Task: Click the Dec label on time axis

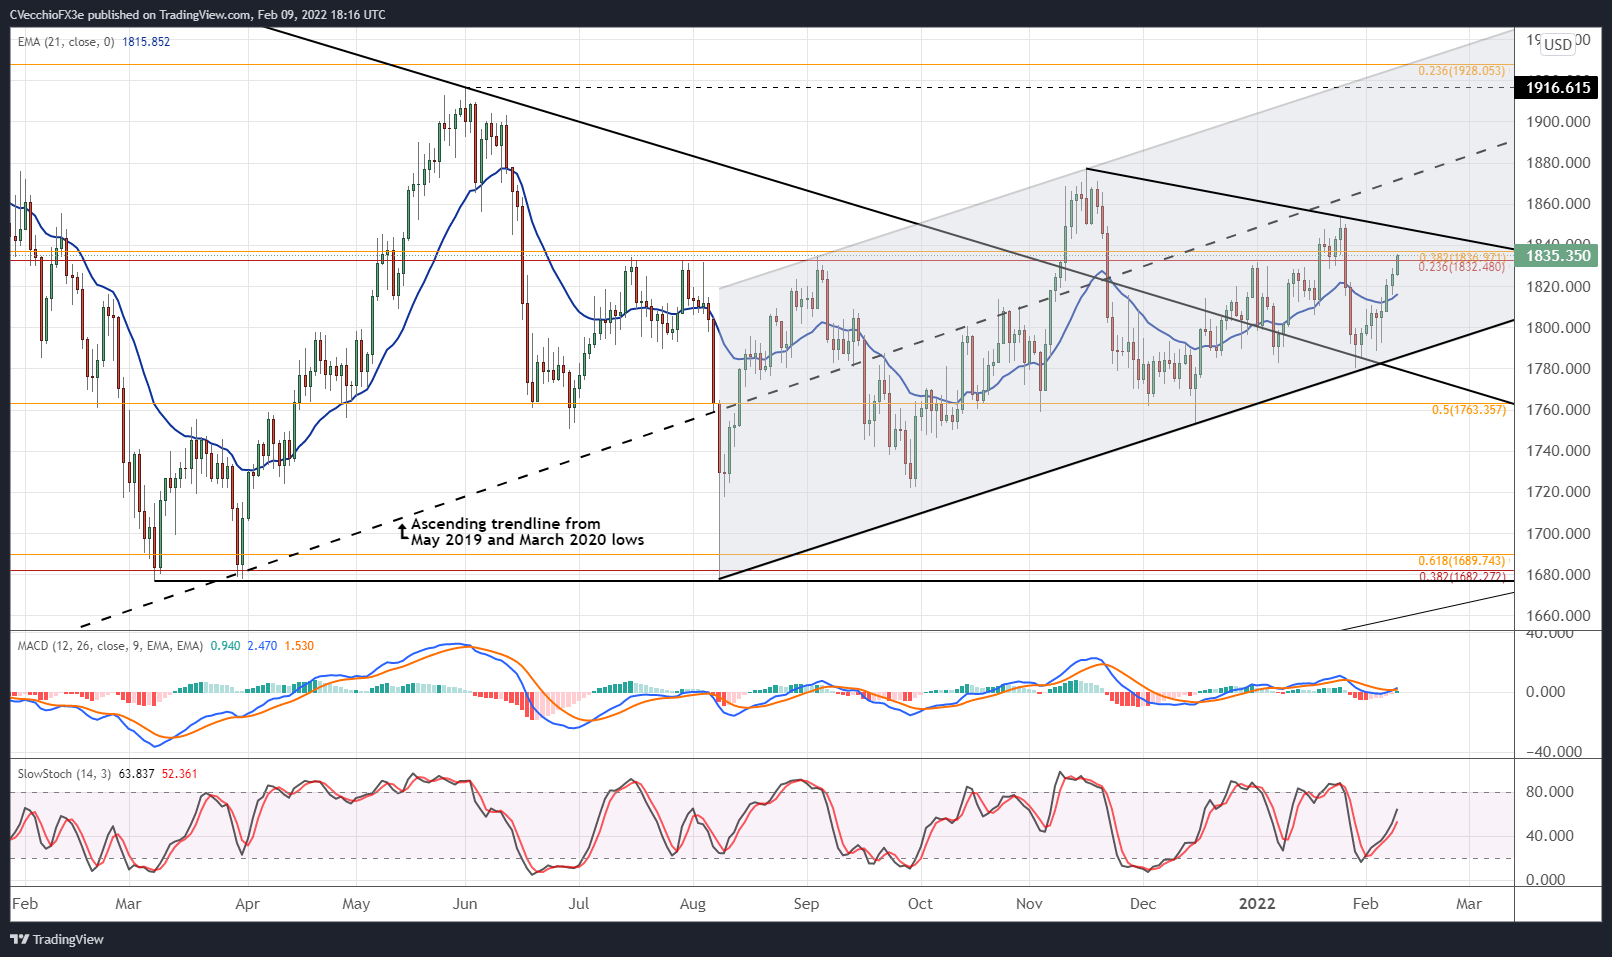Action: point(1143,904)
